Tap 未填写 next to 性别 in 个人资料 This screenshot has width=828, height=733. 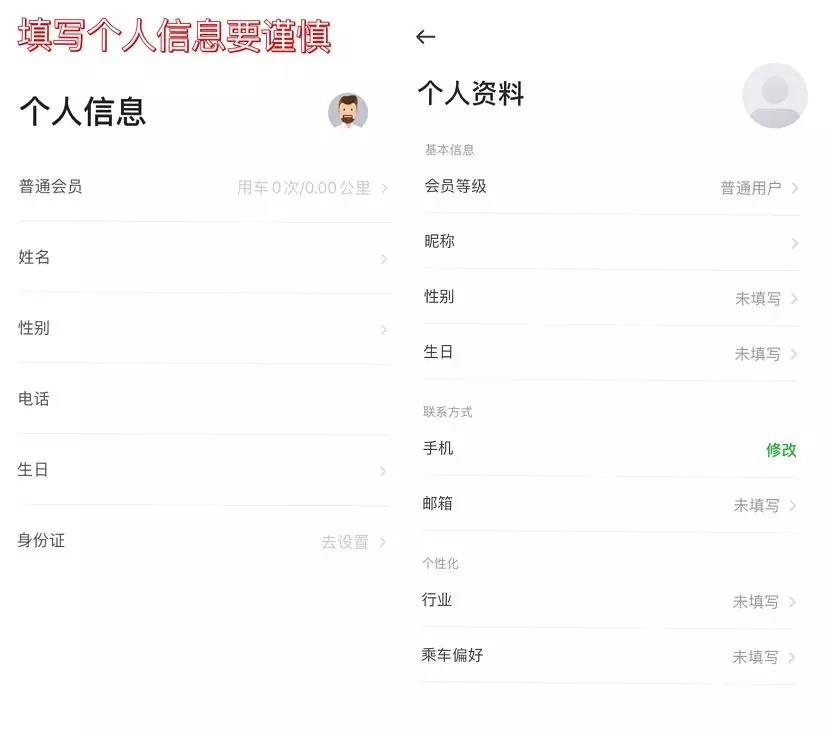(757, 298)
